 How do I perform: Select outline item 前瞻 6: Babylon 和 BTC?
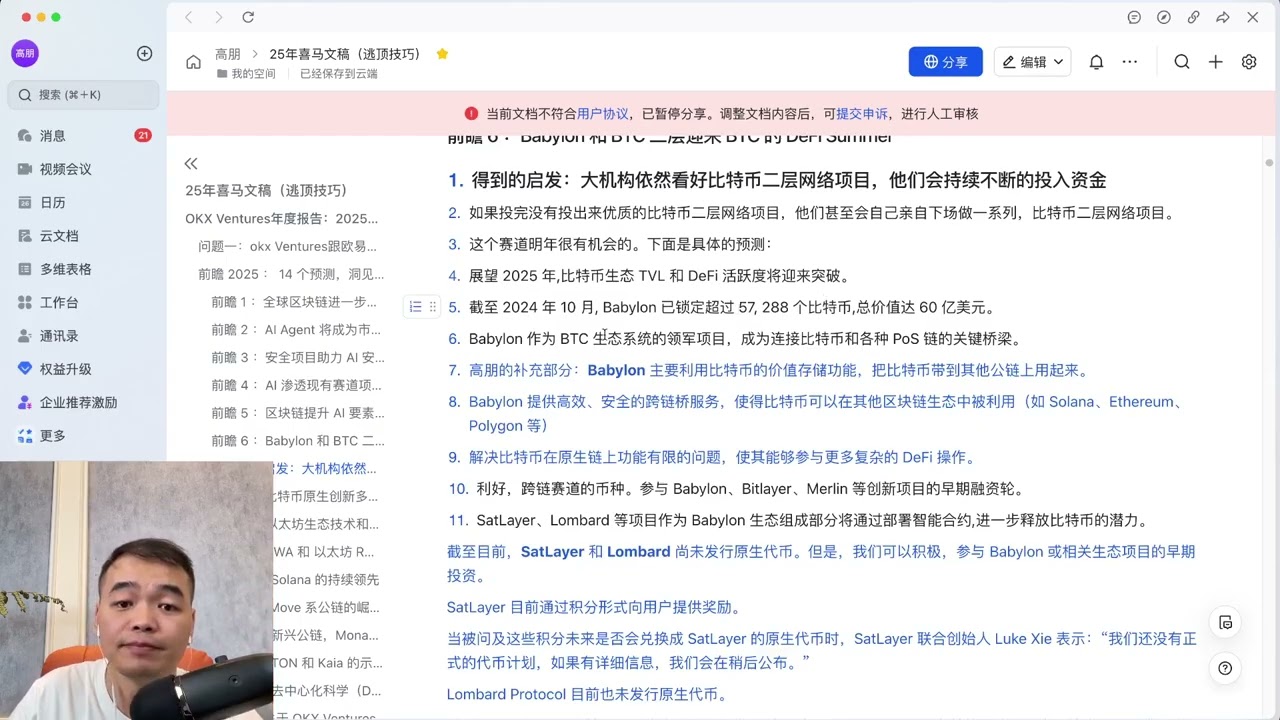pos(298,441)
